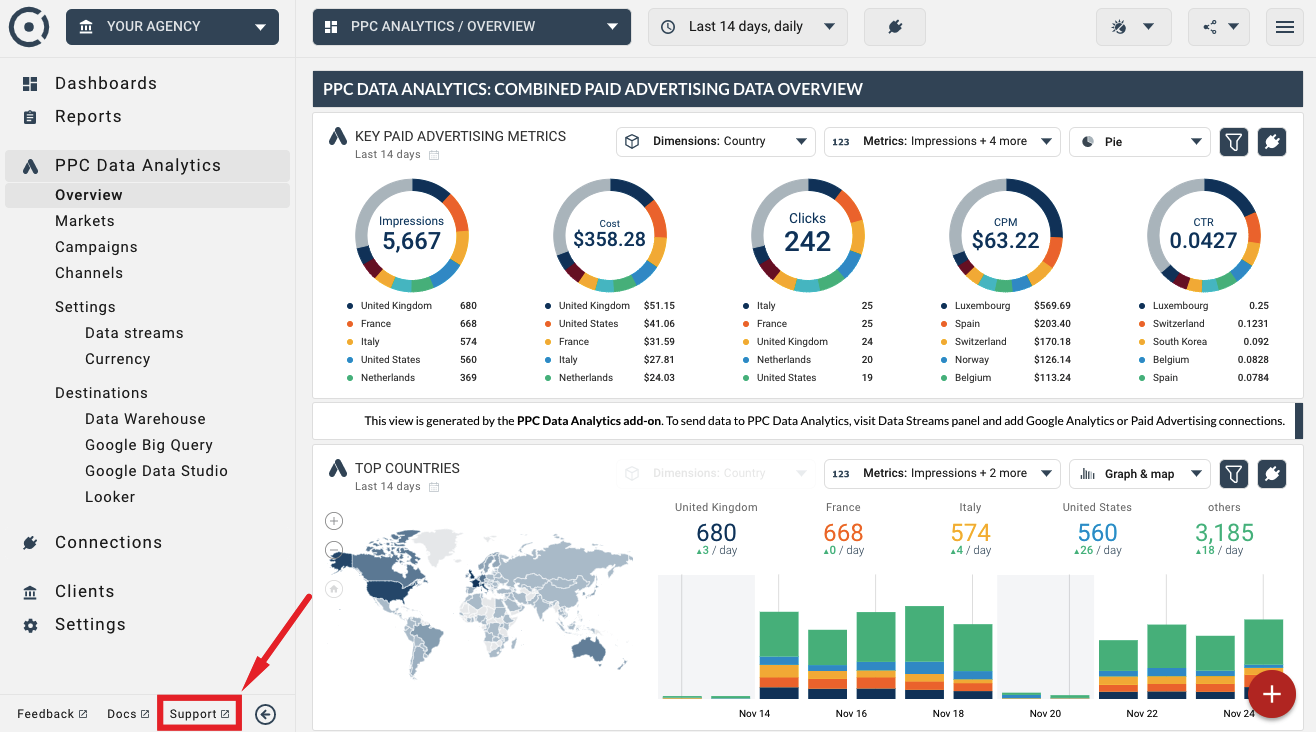
Task: Open Looker destination
Action: tap(110, 497)
